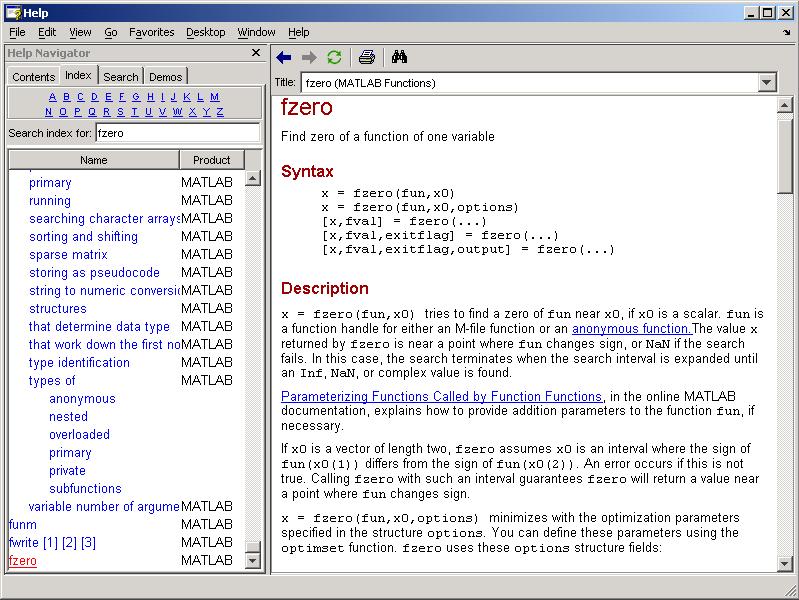Open the 'subfunctions' sub-entry in index

pos(85,488)
